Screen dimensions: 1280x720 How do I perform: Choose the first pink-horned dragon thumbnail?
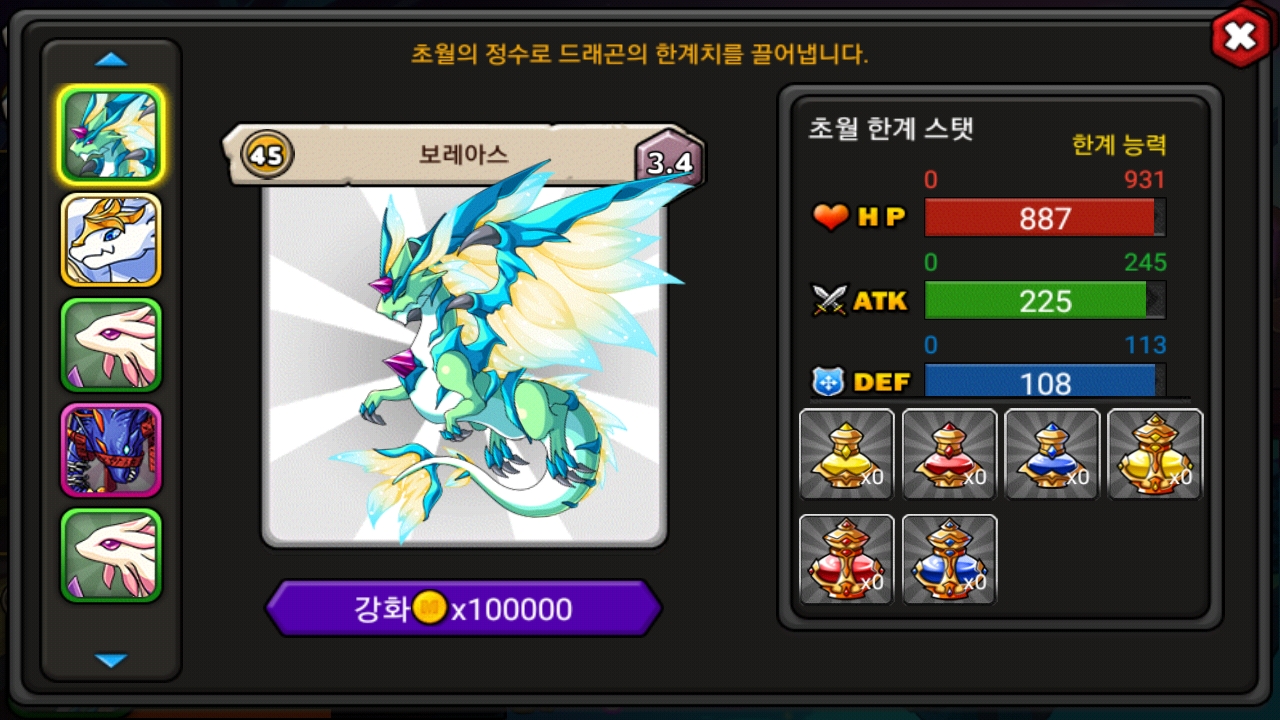pos(111,345)
